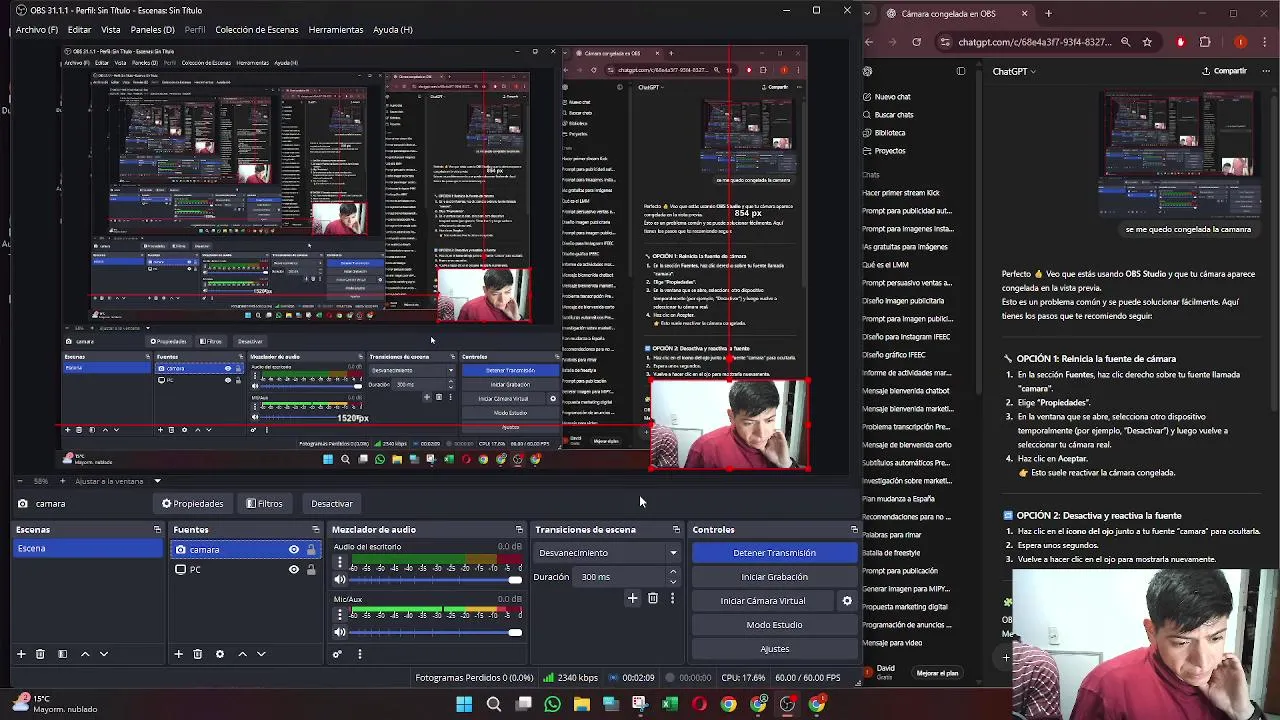This screenshot has width=1280, height=720.
Task: Open the Ajustar a la ventana zoom dropdown
Action: (x=118, y=481)
